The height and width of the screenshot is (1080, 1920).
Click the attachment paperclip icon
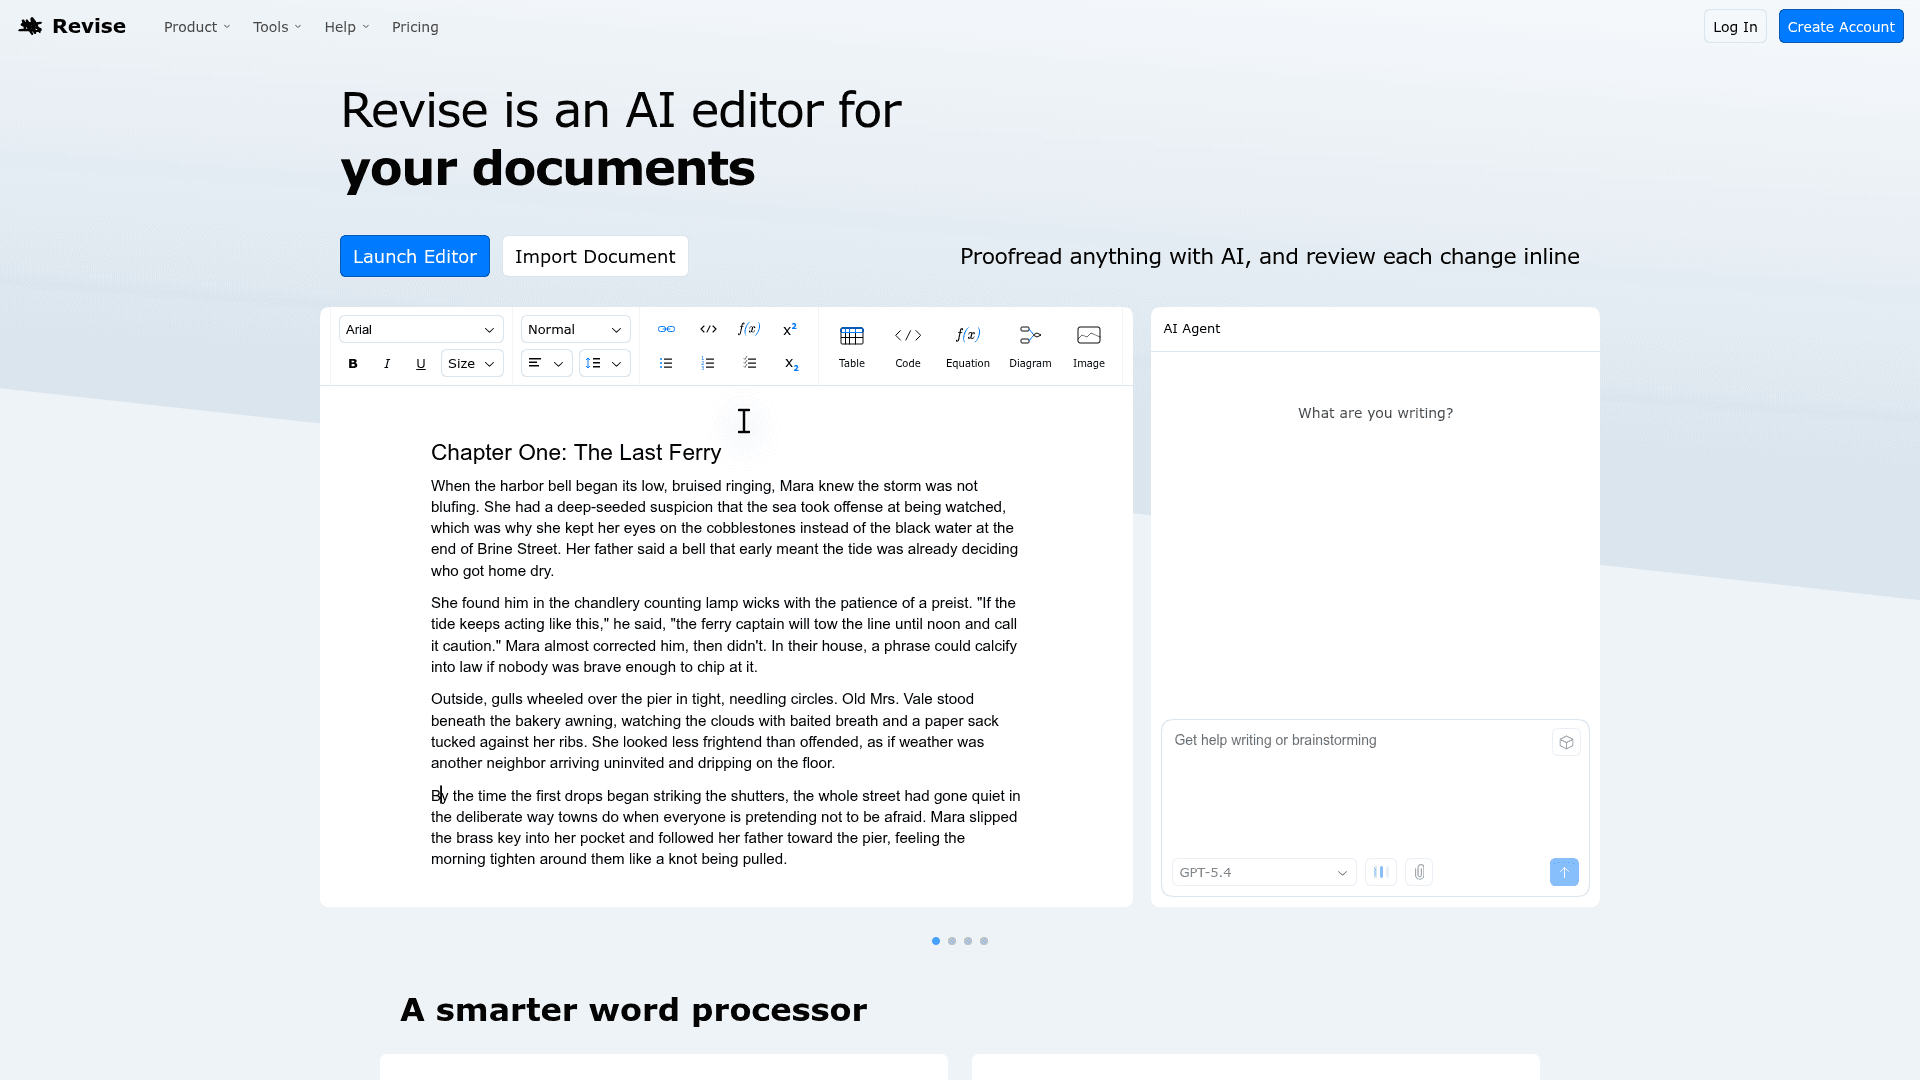pos(1419,872)
